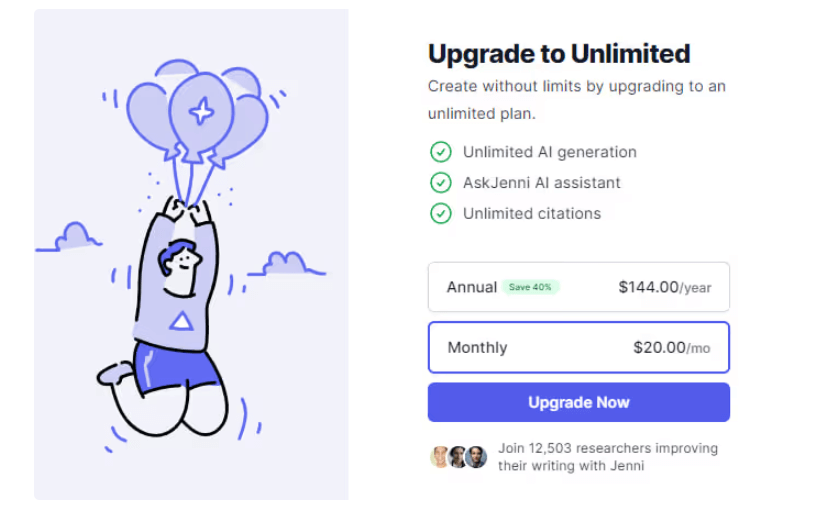The height and width of the screenshot is (522, 833).
Task: Click the Save 40% badge
Action: coord(531,287)
